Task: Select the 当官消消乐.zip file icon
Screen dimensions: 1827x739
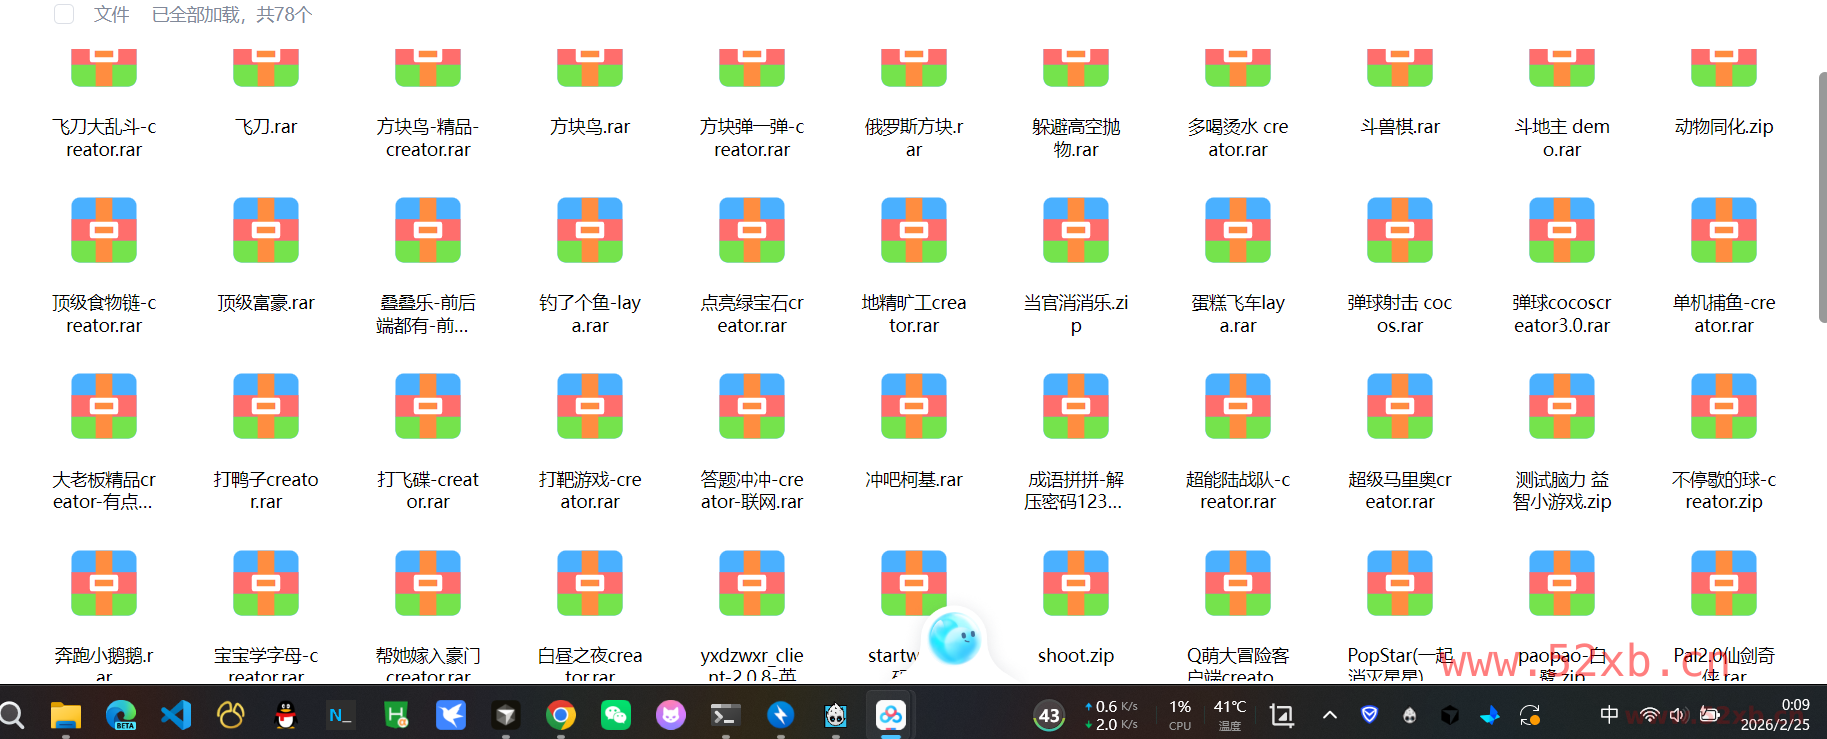Action: click(x=1076, y=230)
